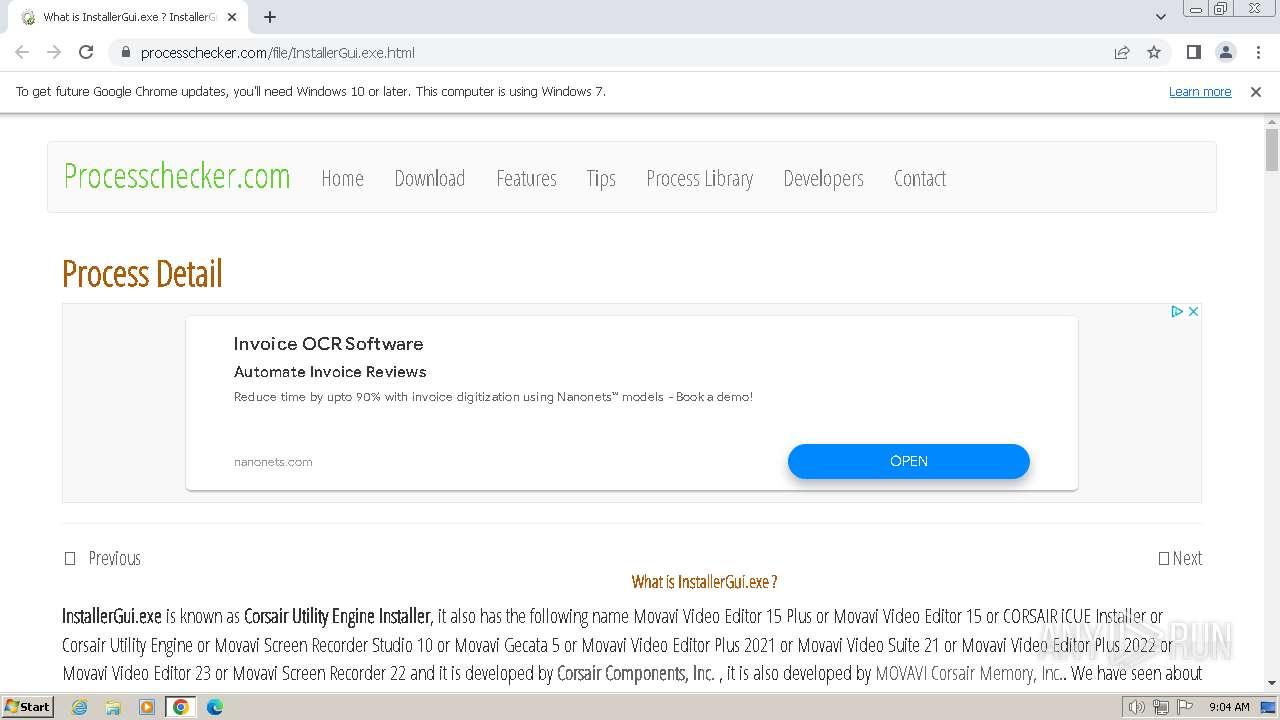
Task: Select Chrome icon in the taskbar
Action: (x=181, y=707)
